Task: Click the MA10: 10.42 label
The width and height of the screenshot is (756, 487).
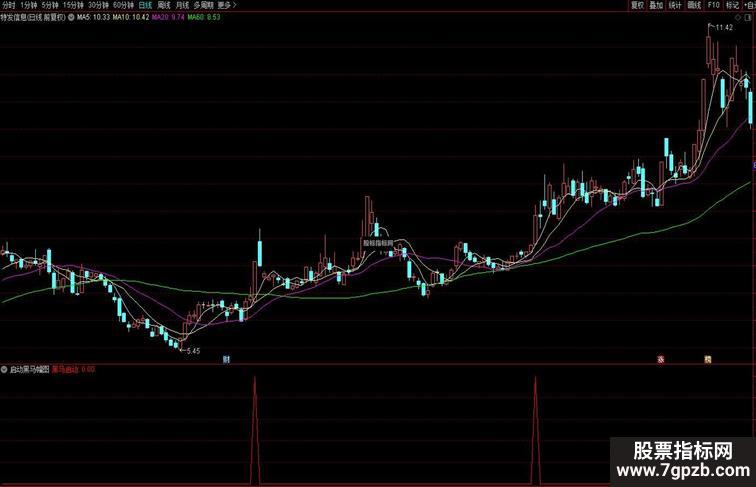Action: [131, 17]
